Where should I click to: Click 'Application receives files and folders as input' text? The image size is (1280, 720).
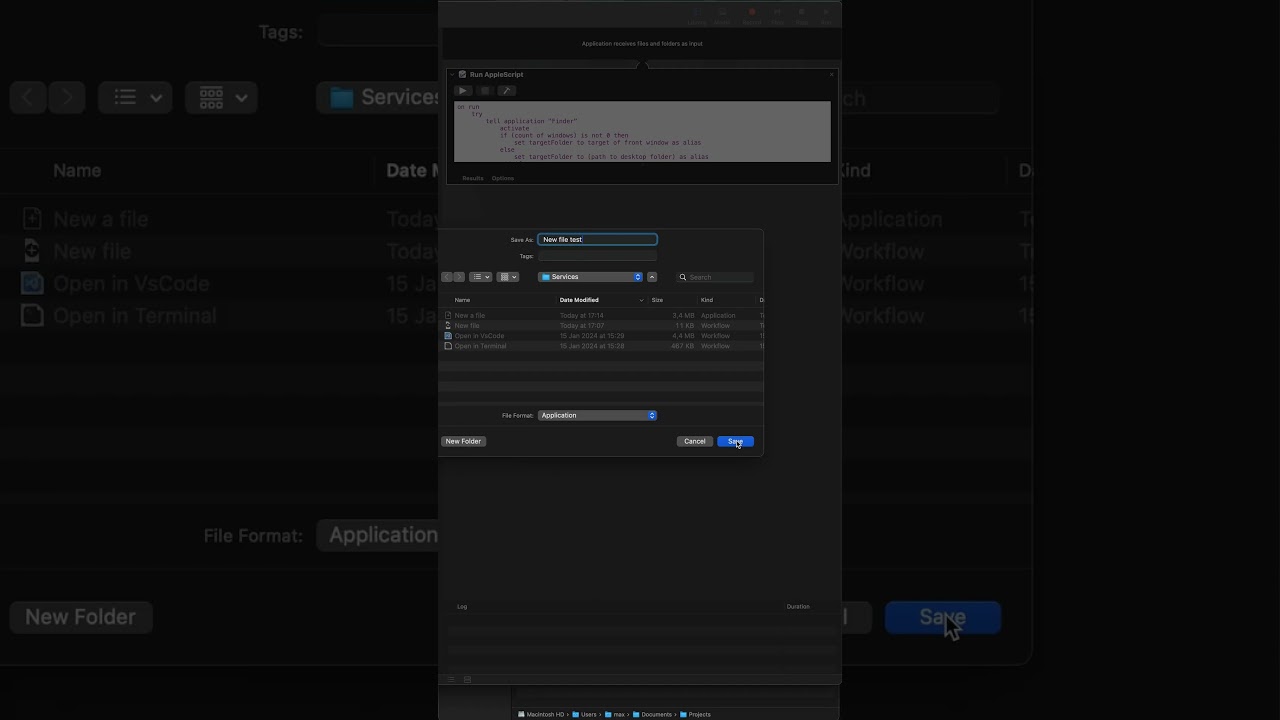[x=642, y=44]
